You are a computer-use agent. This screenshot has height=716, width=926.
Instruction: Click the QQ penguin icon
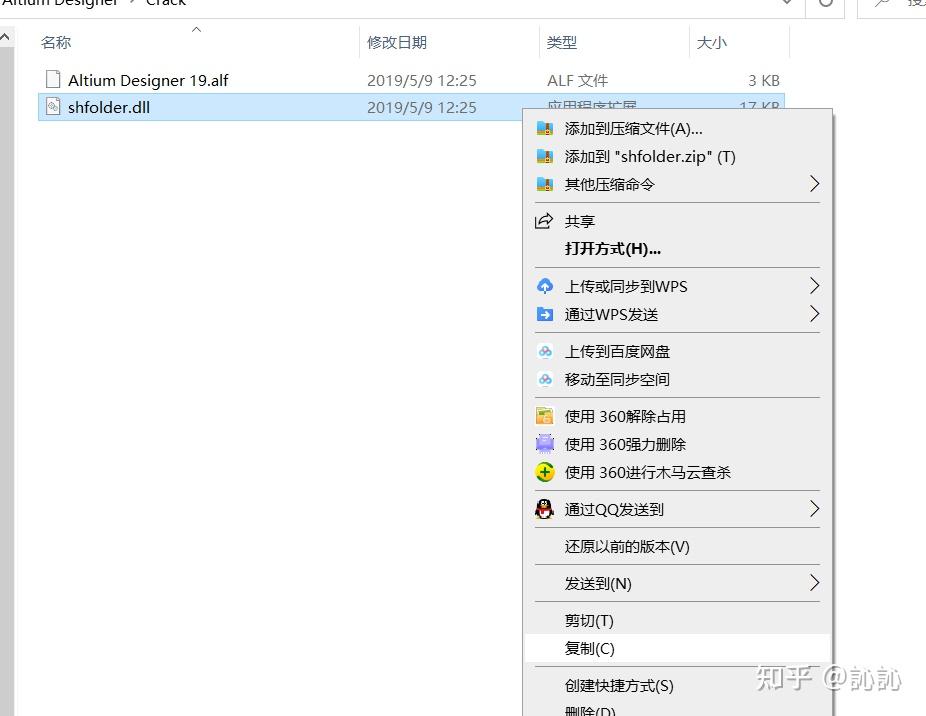tap(544, 509)
